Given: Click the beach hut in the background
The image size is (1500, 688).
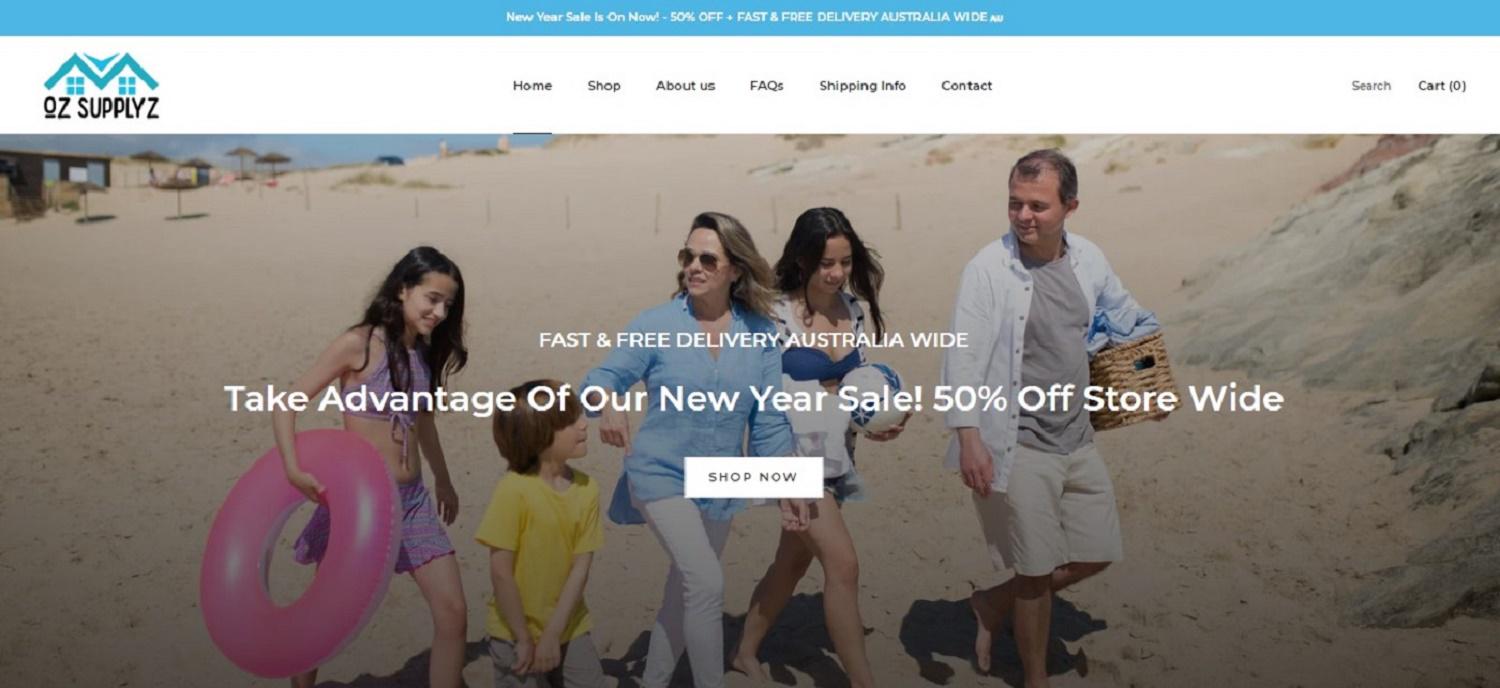Looking at the screenshot, I should point(55,178).
